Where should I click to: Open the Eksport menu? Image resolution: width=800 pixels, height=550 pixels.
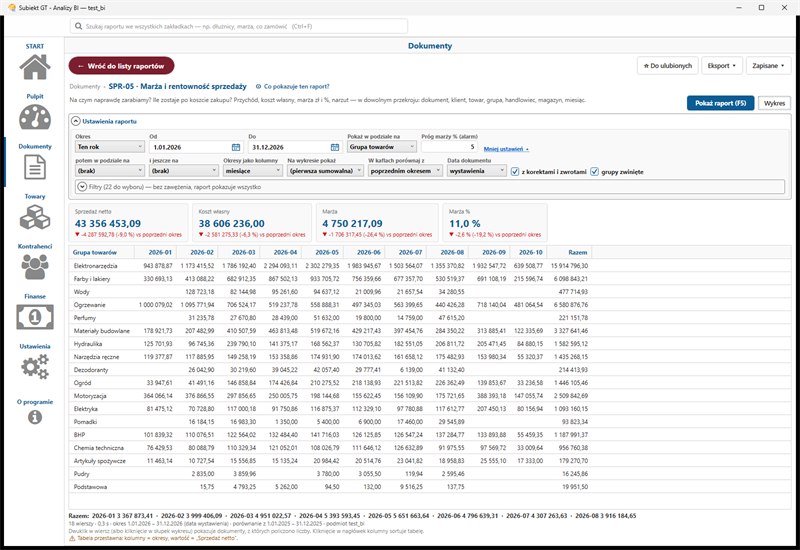tap(721, 66)
